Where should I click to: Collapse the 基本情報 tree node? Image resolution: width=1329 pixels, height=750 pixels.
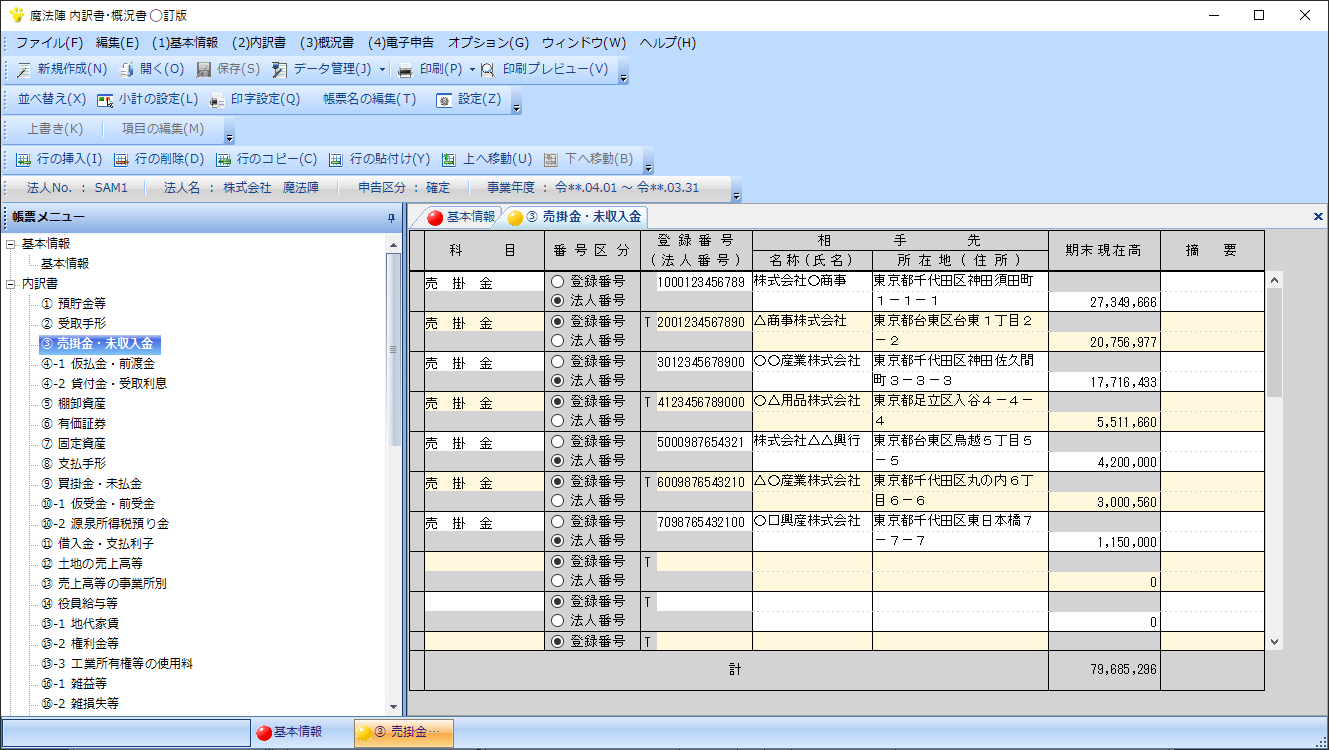click(x=10, y=244)
